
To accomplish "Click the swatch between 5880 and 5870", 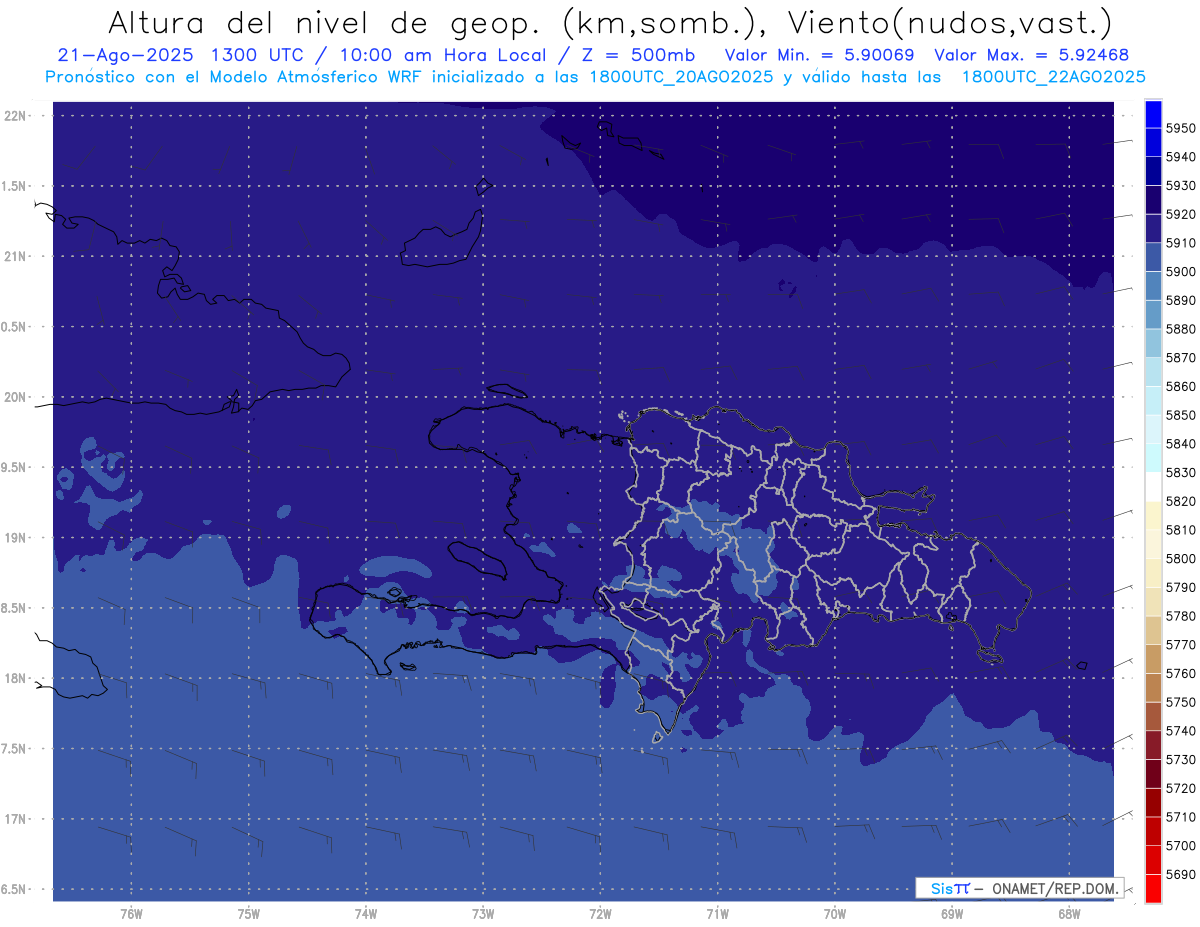I will [x=1153, y=343].
